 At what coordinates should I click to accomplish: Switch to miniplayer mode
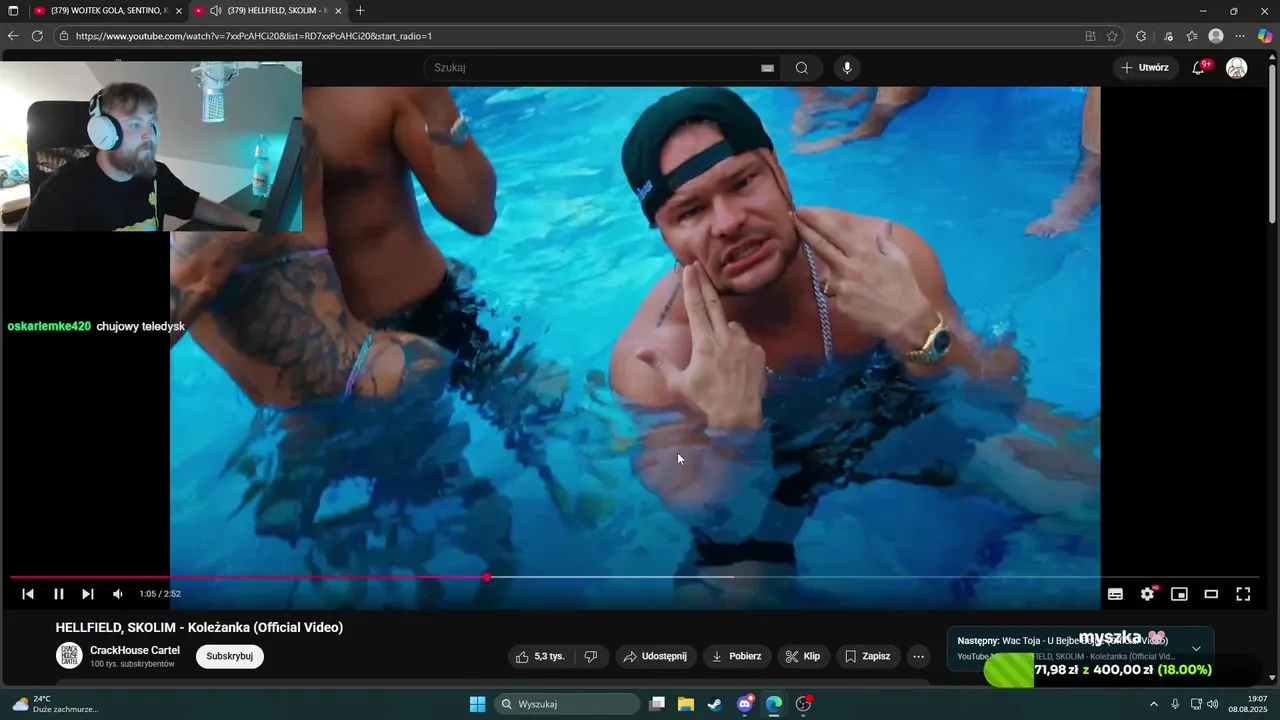[x=1179, y=594]
